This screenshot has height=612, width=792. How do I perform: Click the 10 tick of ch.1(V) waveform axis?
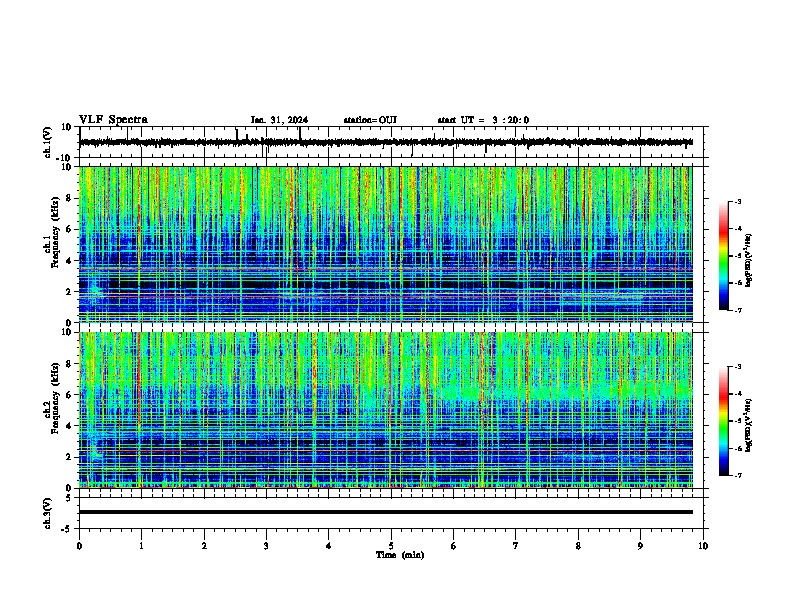pos(67,127)
